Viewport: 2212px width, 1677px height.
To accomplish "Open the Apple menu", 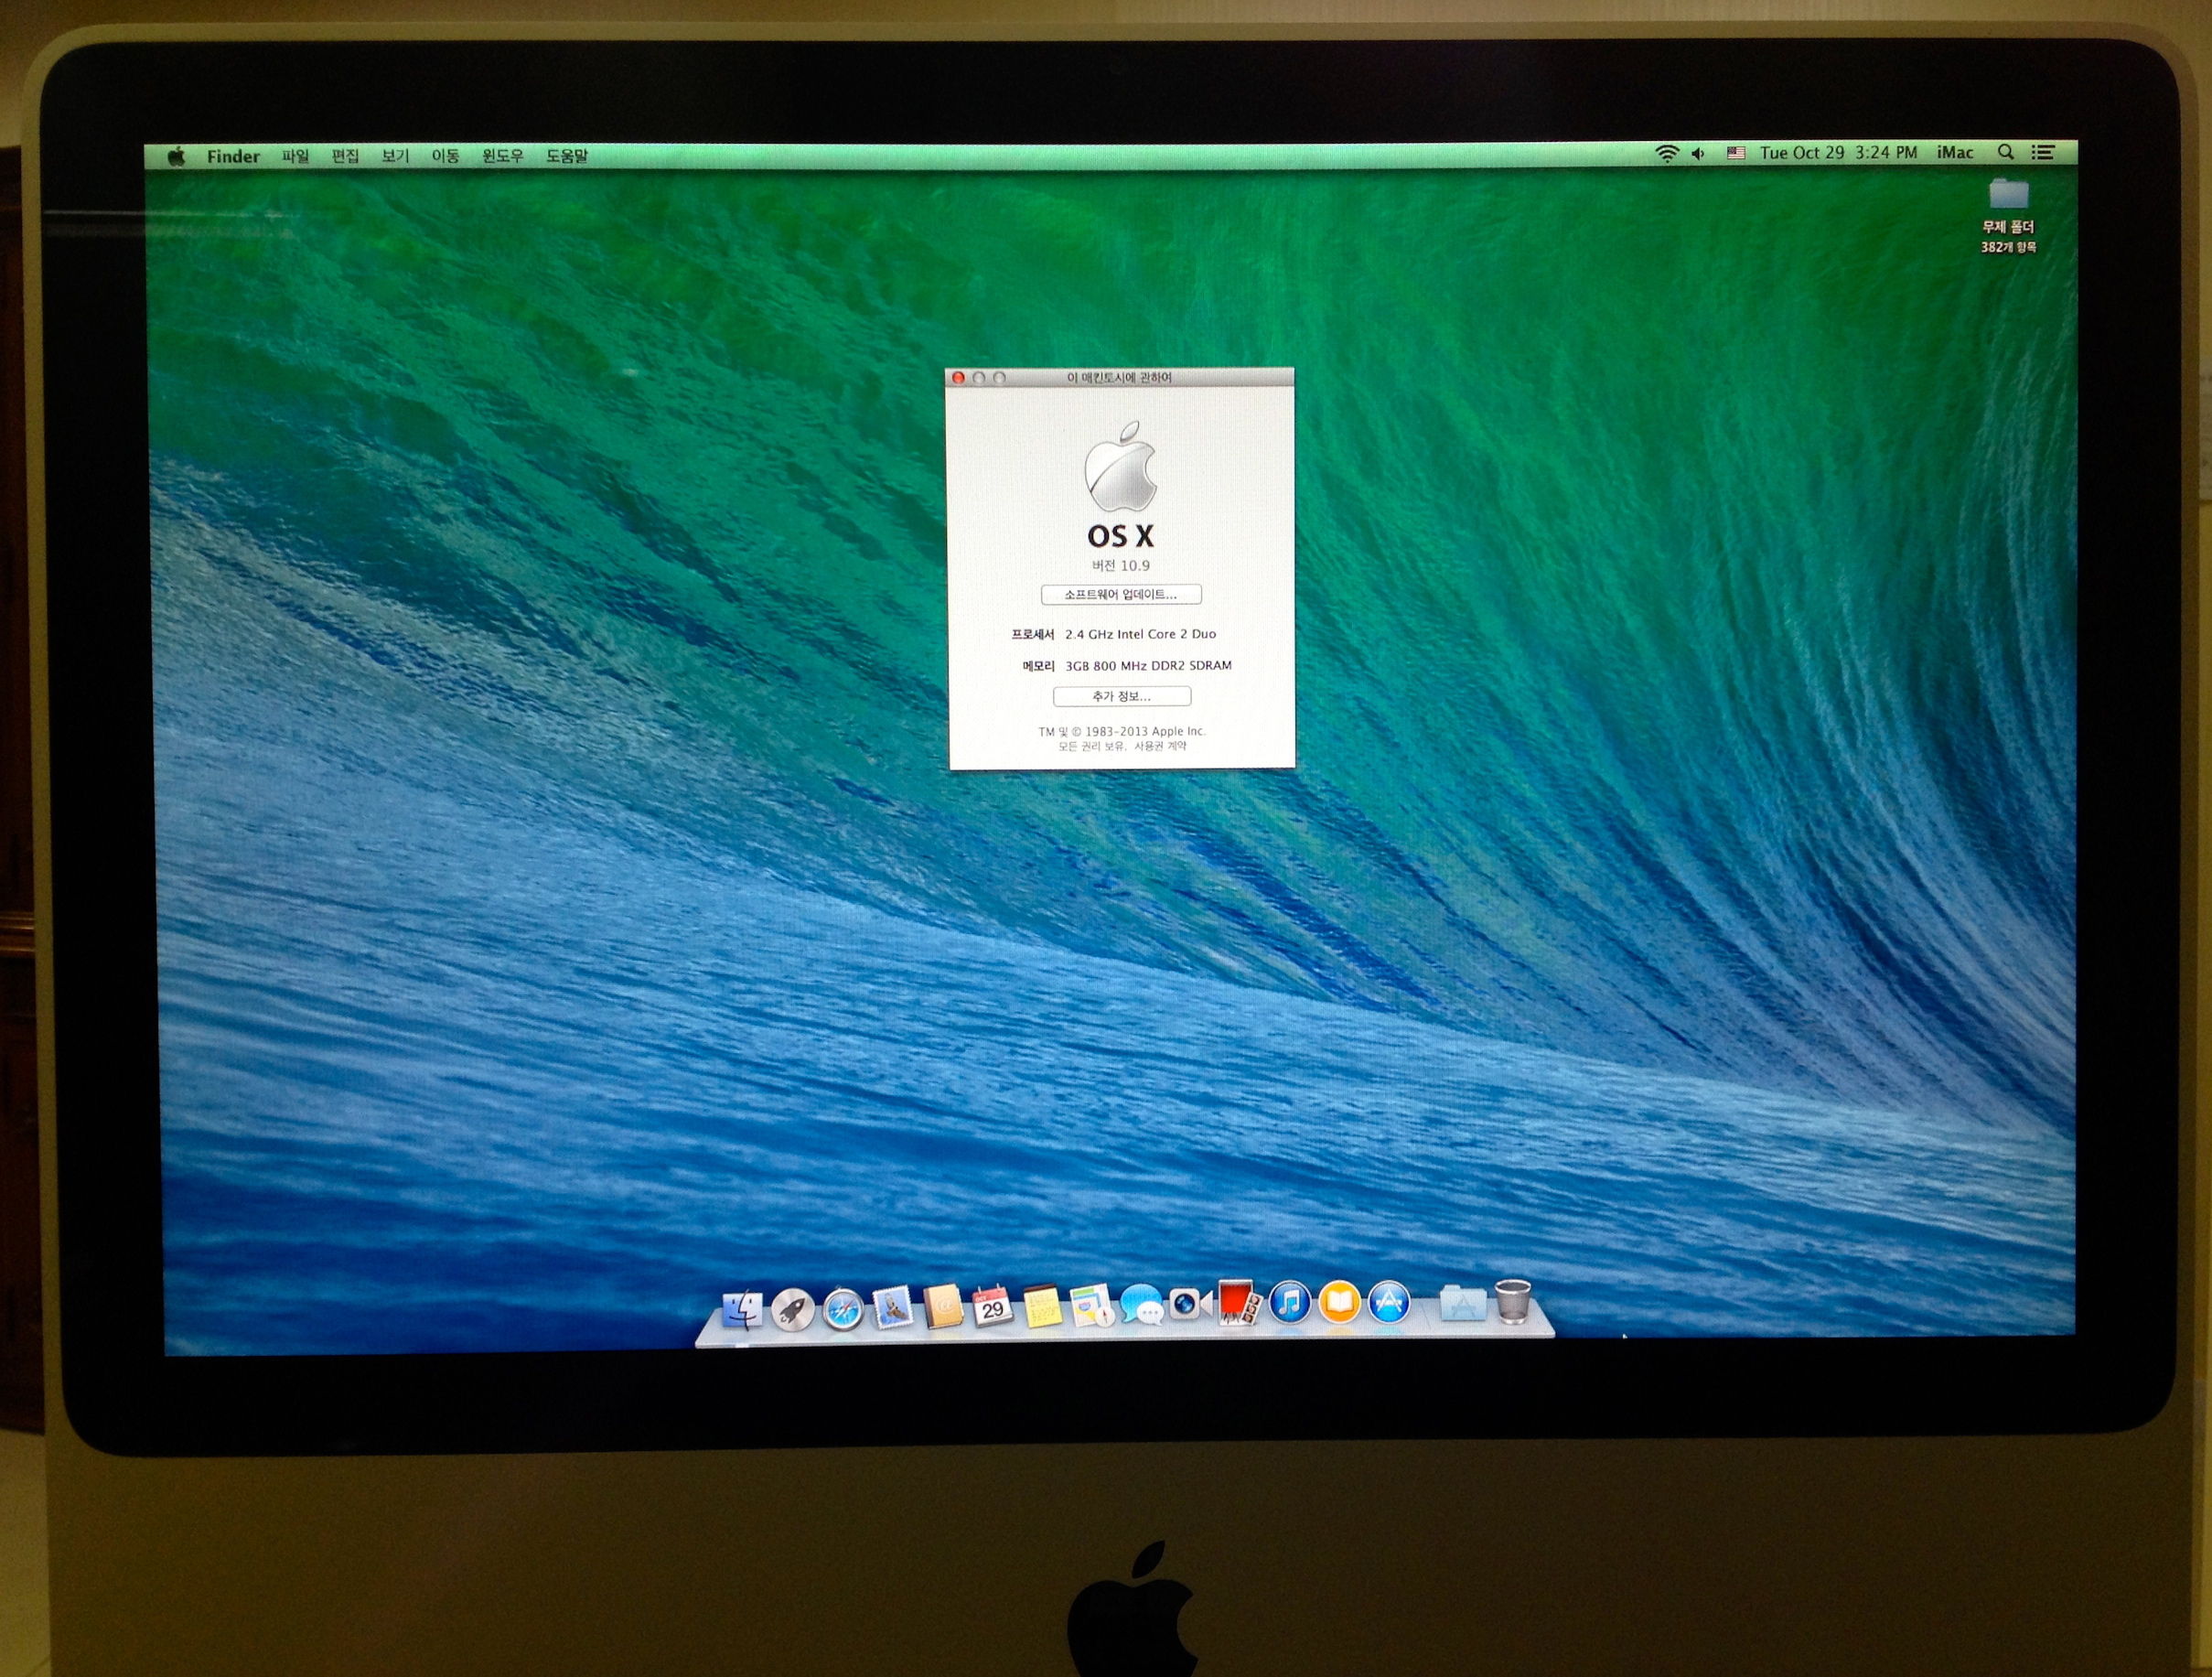I will click(x=177, y=156).
